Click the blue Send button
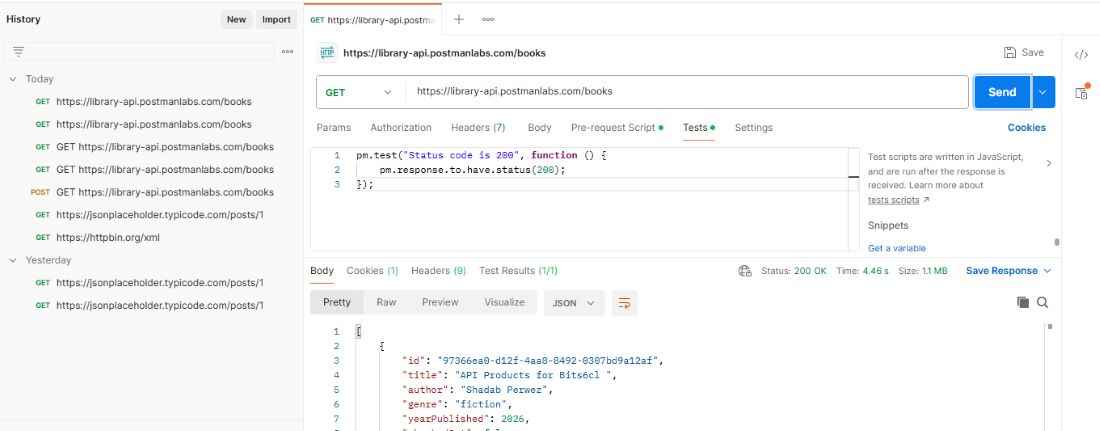 coord(1002,92)
